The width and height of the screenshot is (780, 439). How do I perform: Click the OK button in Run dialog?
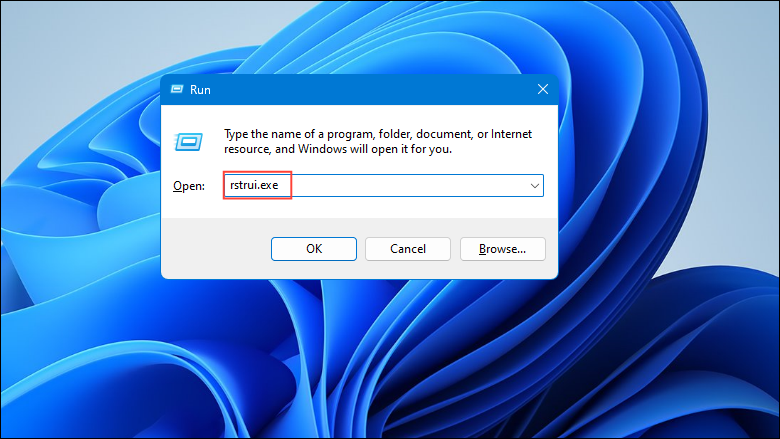click(x=314, y=249)
